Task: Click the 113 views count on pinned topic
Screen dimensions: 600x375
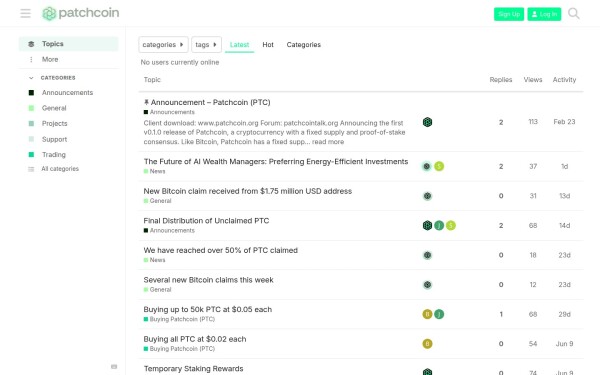Action: click(533, 122)
